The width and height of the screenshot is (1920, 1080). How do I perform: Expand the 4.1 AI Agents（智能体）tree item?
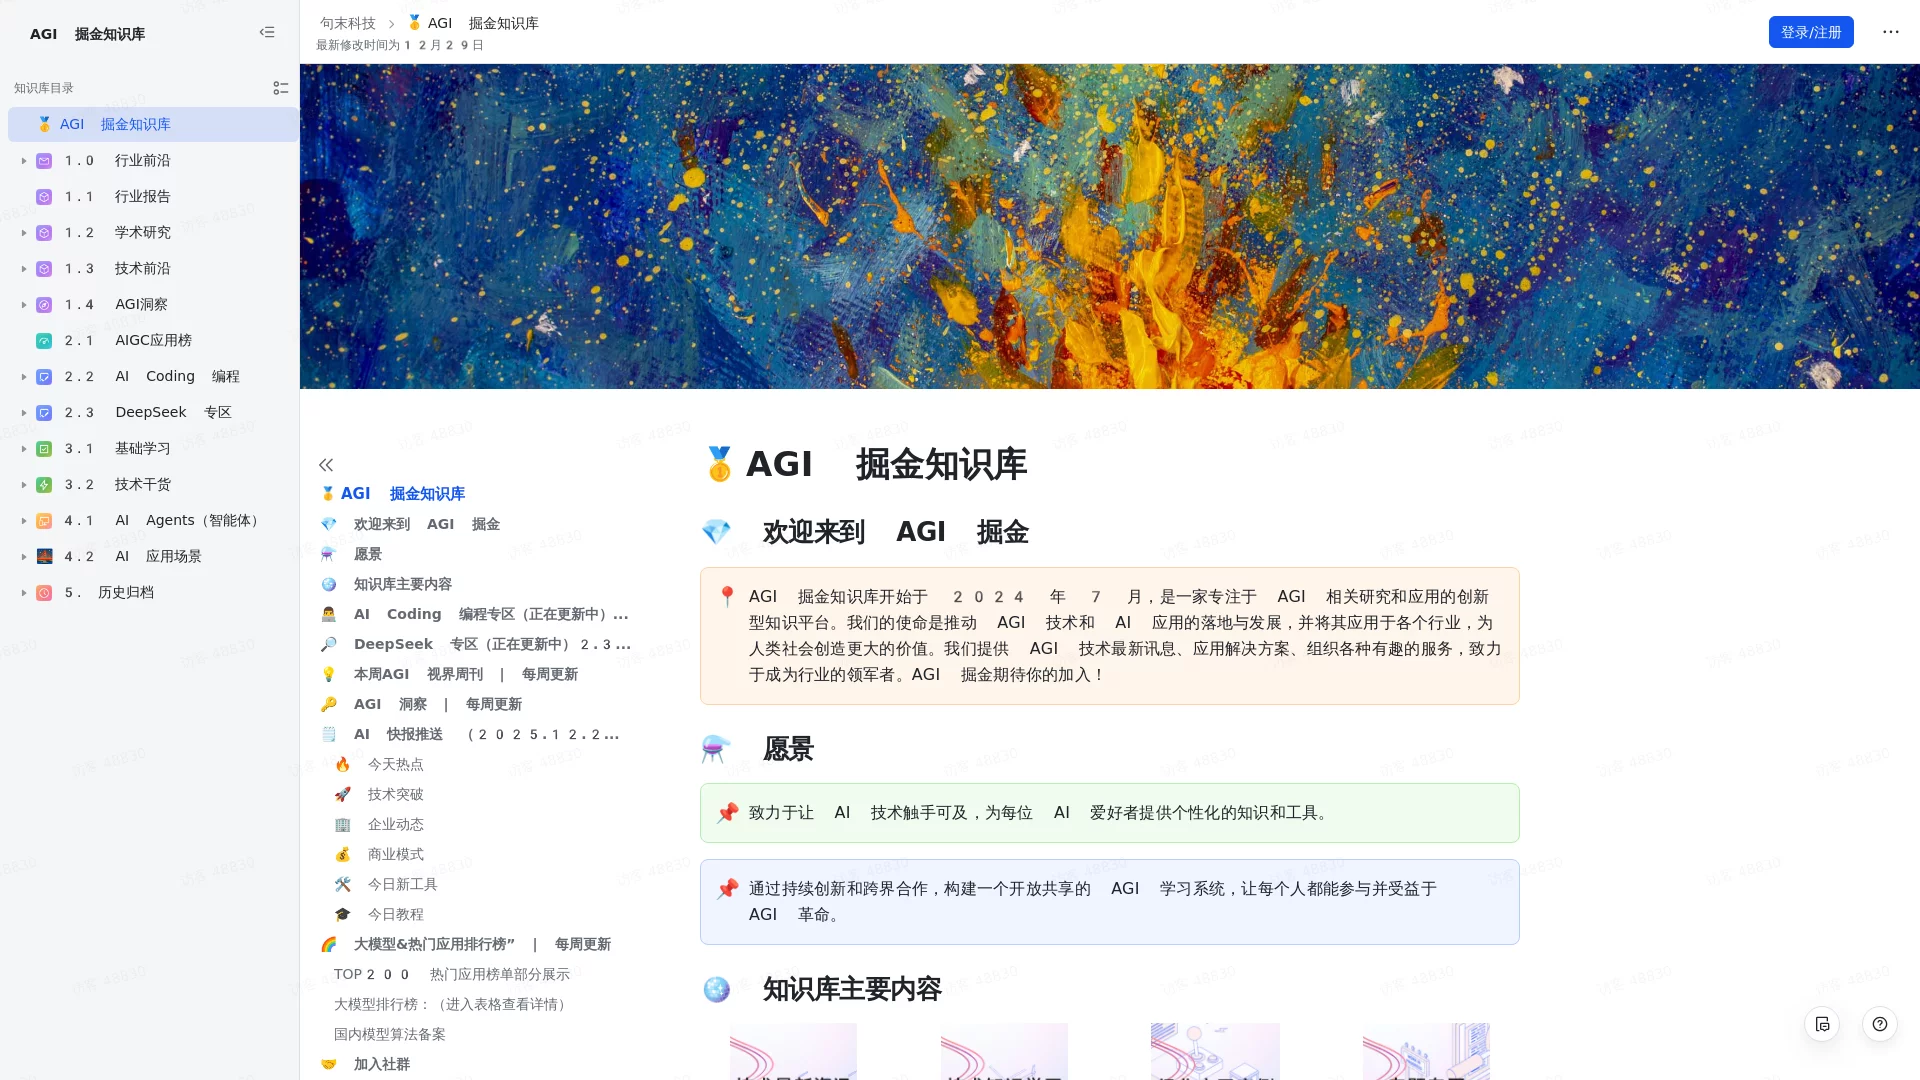point(24,520)
